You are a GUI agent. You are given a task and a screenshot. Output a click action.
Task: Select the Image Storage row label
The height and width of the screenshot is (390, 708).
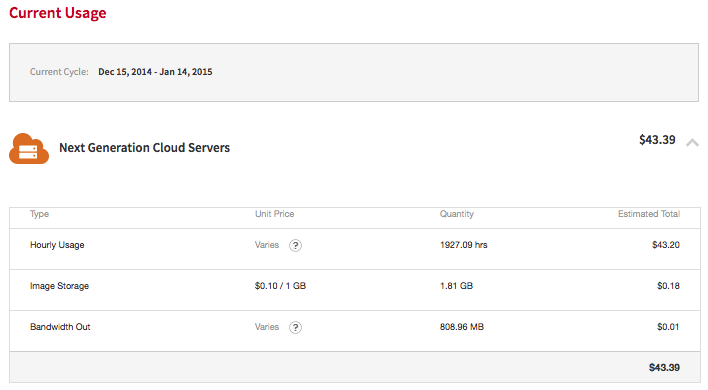[60, 286]
